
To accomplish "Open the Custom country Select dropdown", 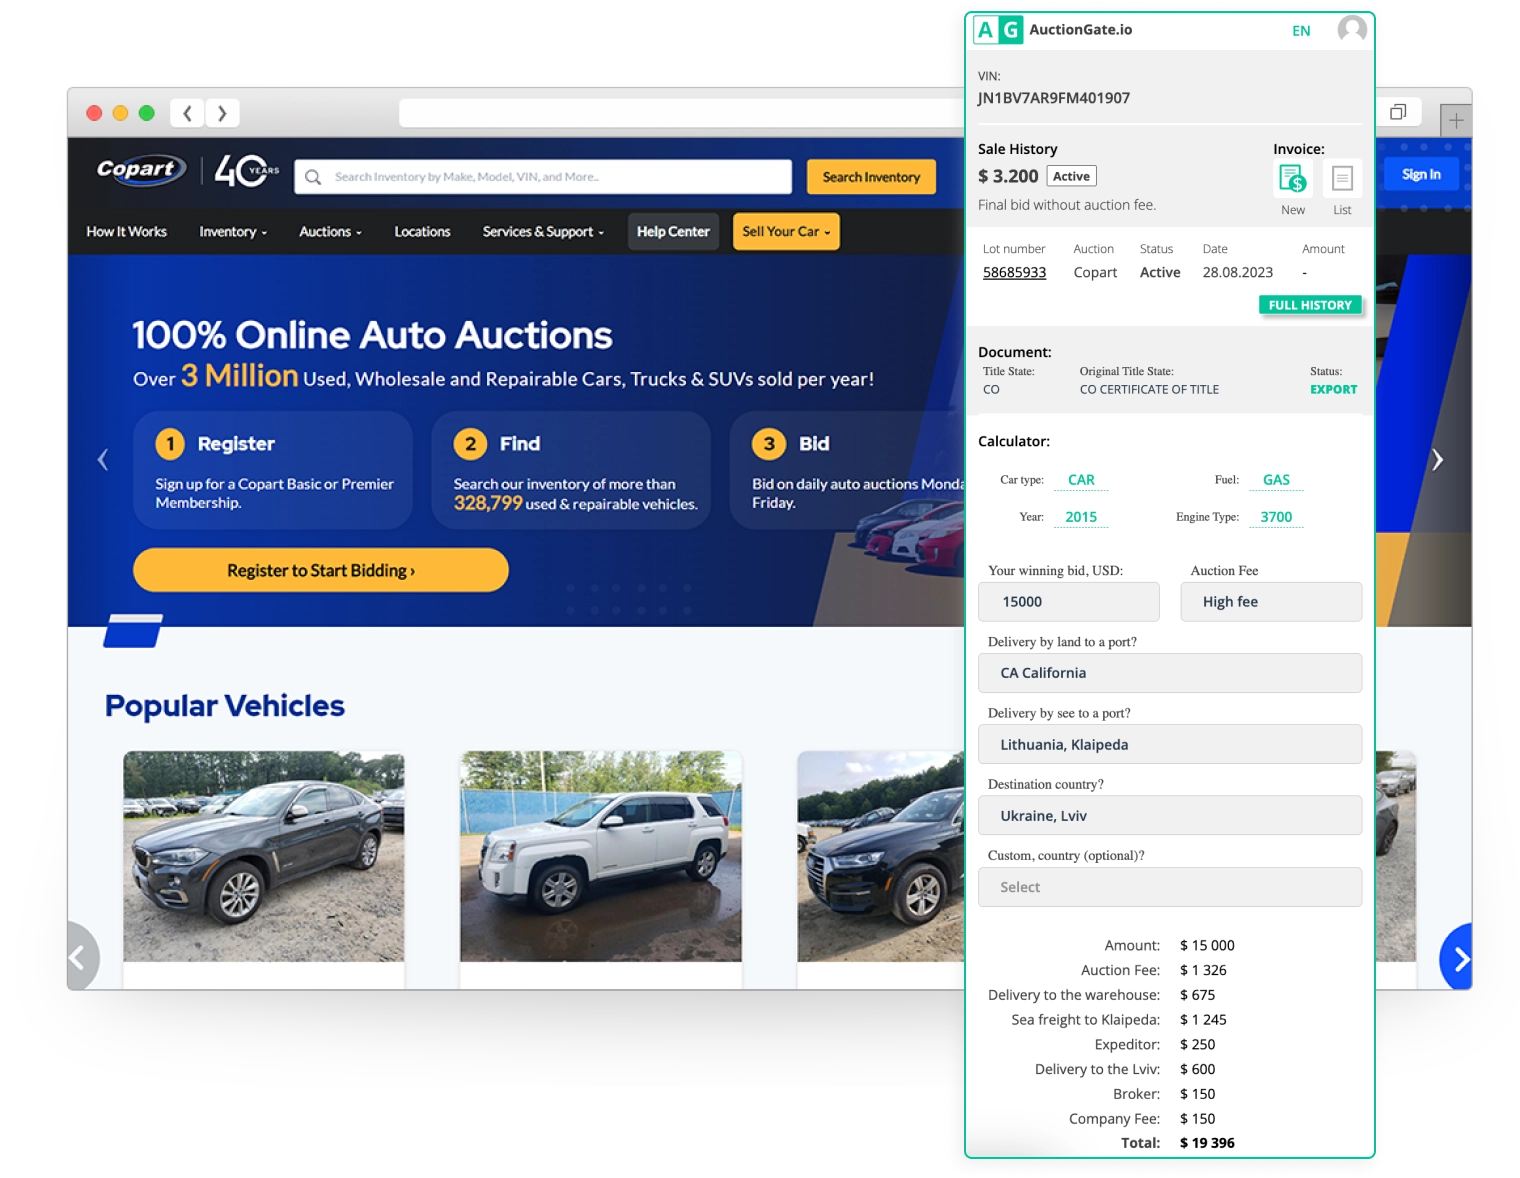I will tap(1170, 887).
